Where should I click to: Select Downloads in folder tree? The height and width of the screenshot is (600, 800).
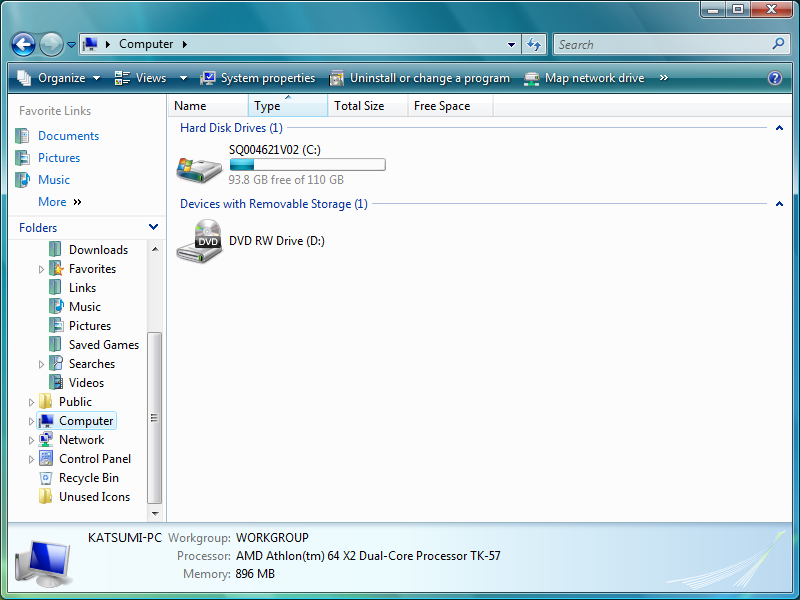tap(98, 249)
